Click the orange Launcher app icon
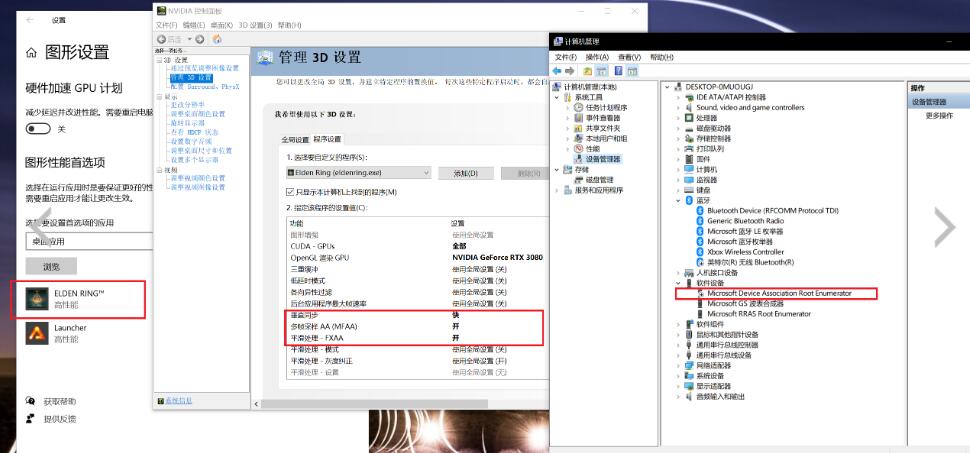The image size is (970, 453). point(36,333)
